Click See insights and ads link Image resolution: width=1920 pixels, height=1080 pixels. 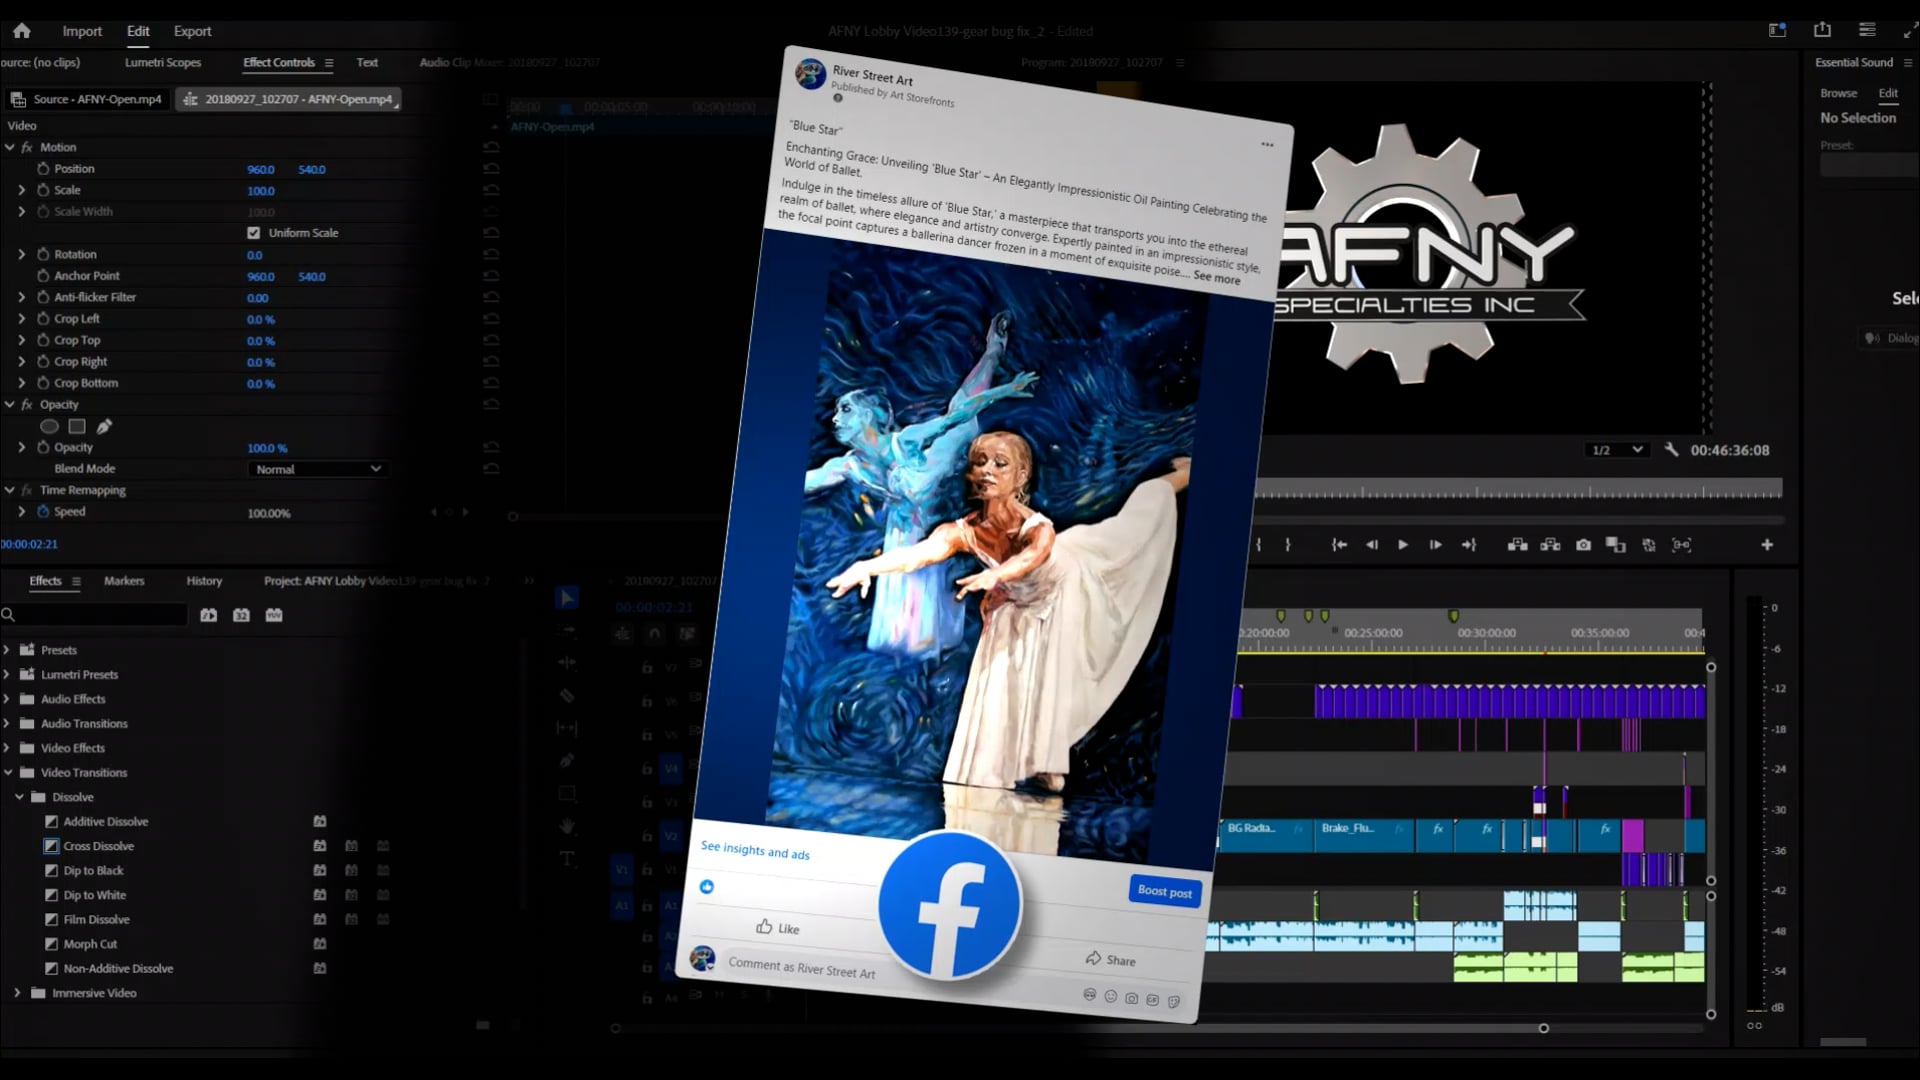click(755, 850)
